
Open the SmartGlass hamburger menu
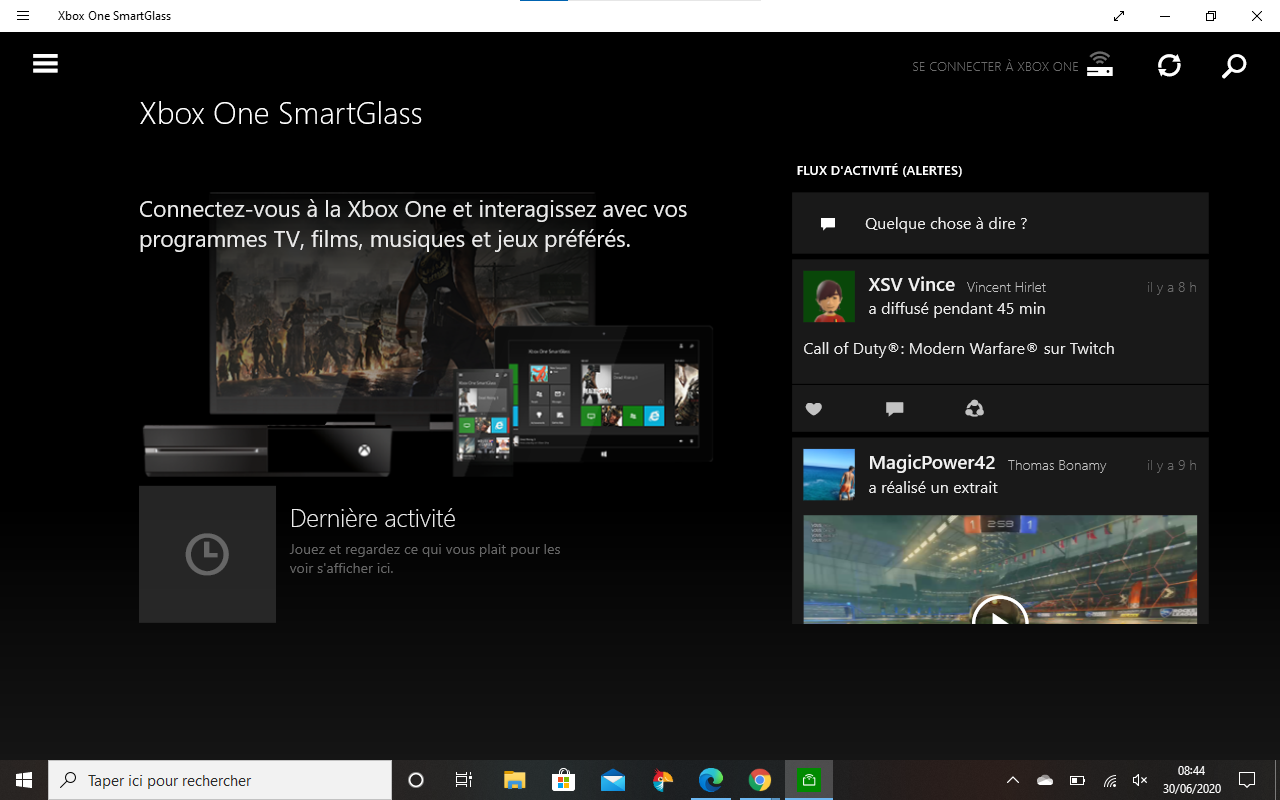(45, 64)
